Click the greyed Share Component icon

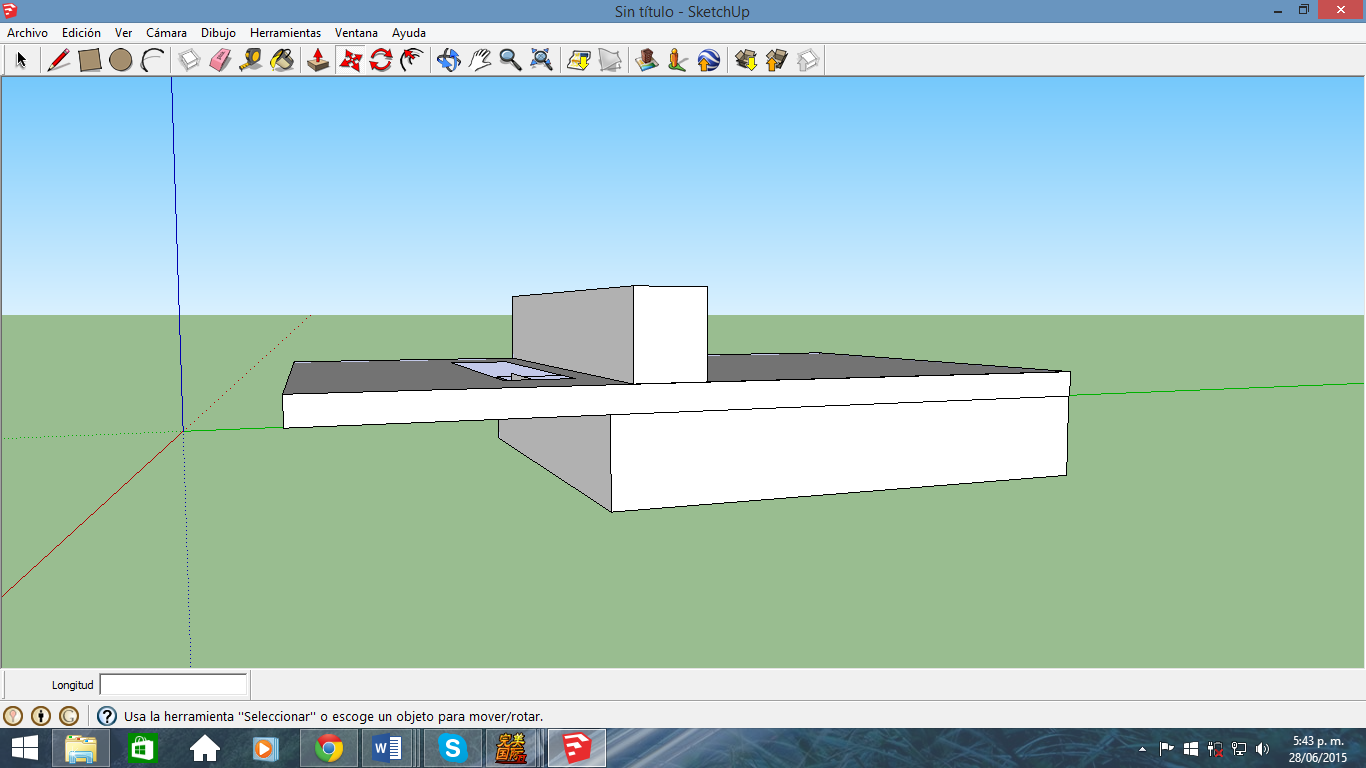(808, 60)
